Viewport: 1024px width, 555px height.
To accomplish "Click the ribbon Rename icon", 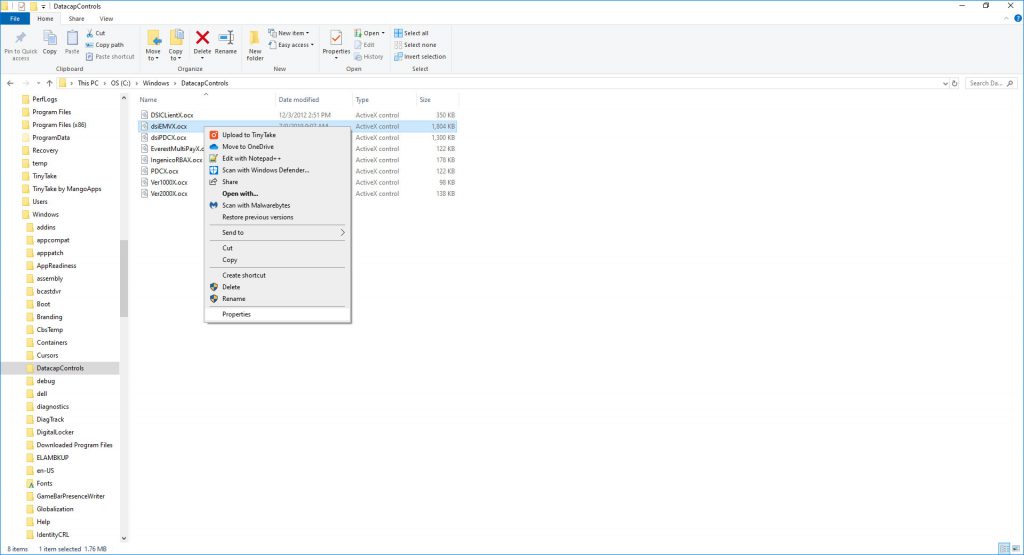I will click(226, 39).
